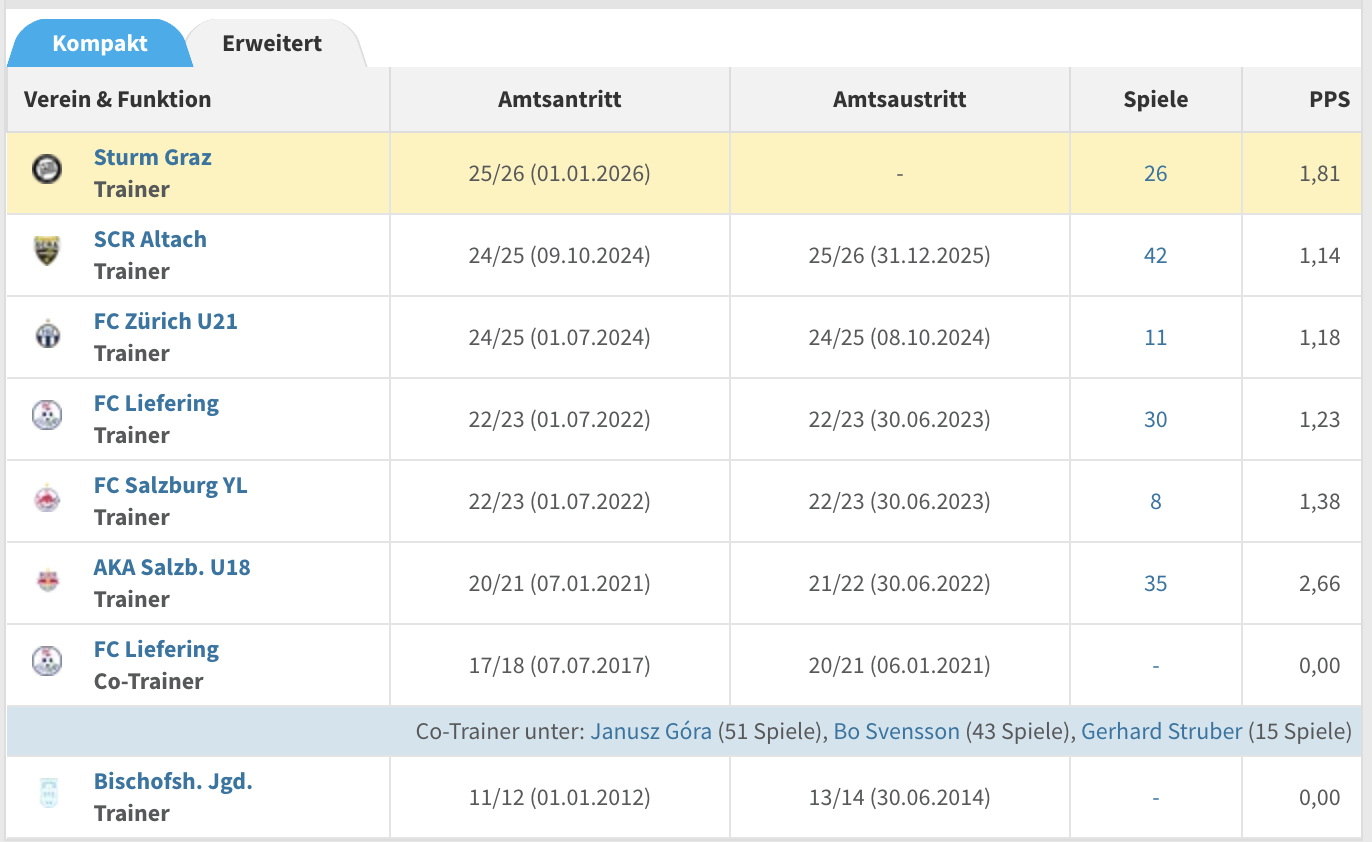The image size is (1372, 842).
Task: Select the end date 20/21 (06.01.2021)
Action: tap(900, 666)
